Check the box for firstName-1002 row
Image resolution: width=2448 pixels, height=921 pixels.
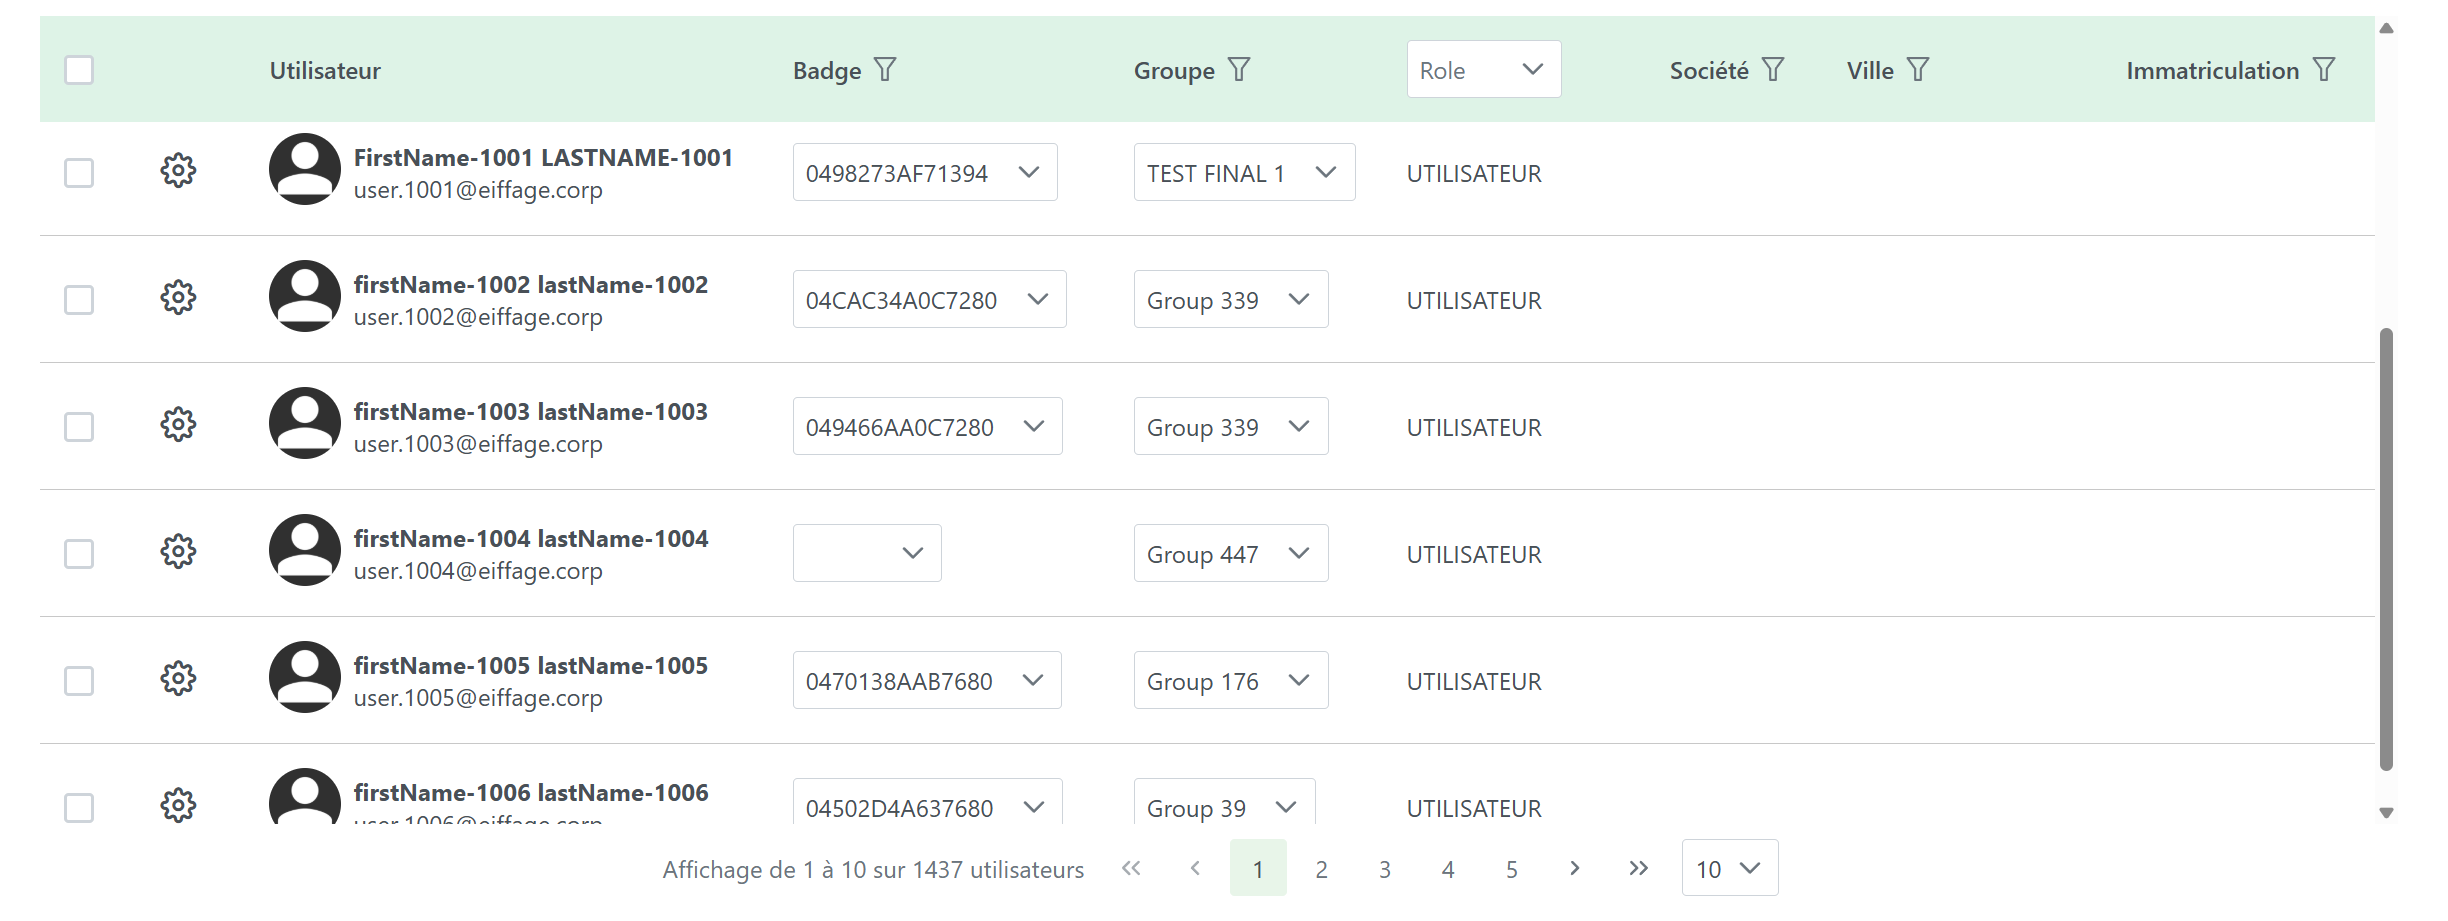point(79,300)
